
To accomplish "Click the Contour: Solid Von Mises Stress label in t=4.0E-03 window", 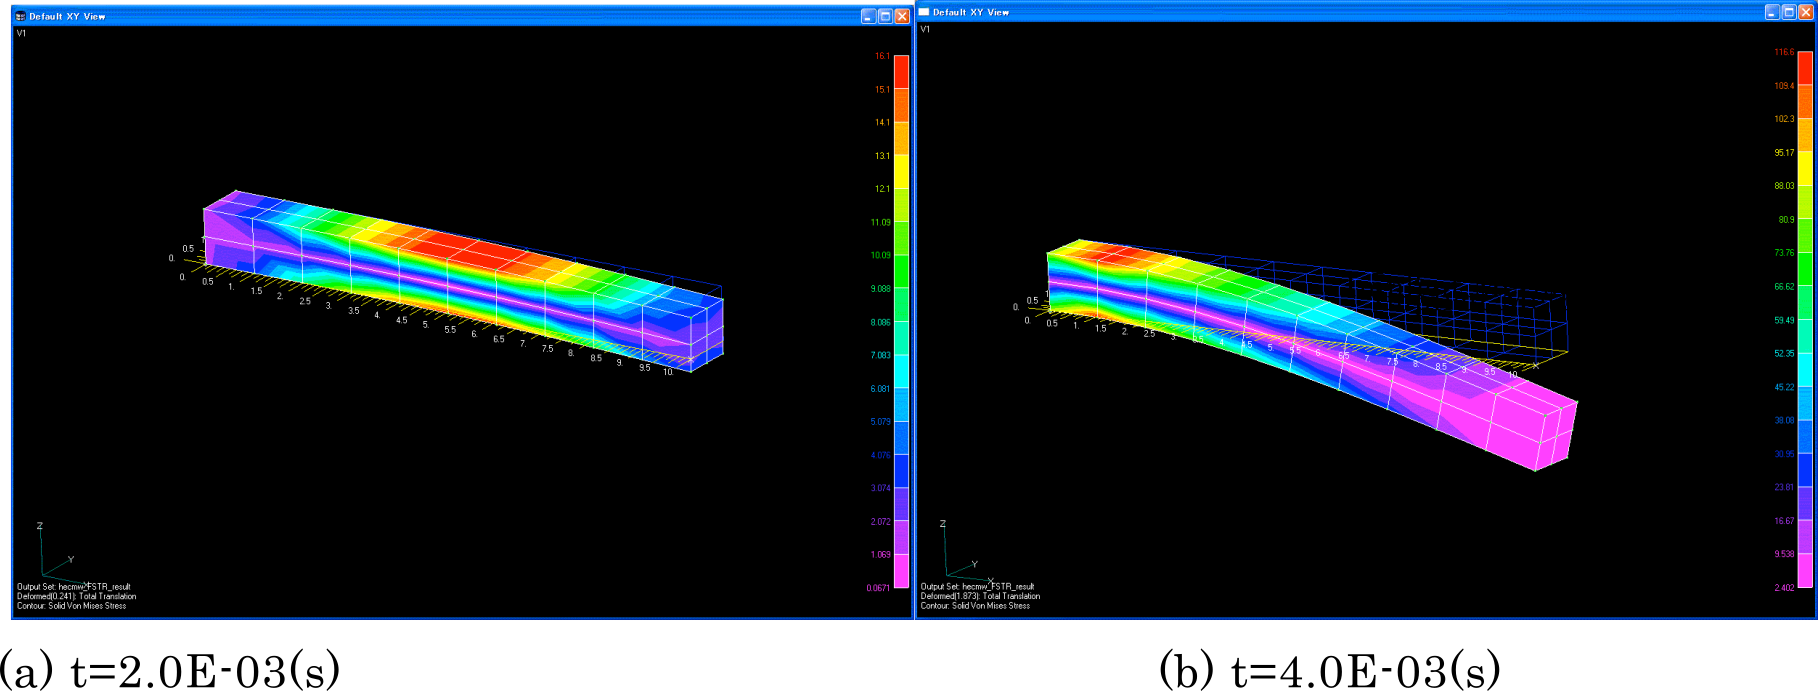I will [975, 606].
